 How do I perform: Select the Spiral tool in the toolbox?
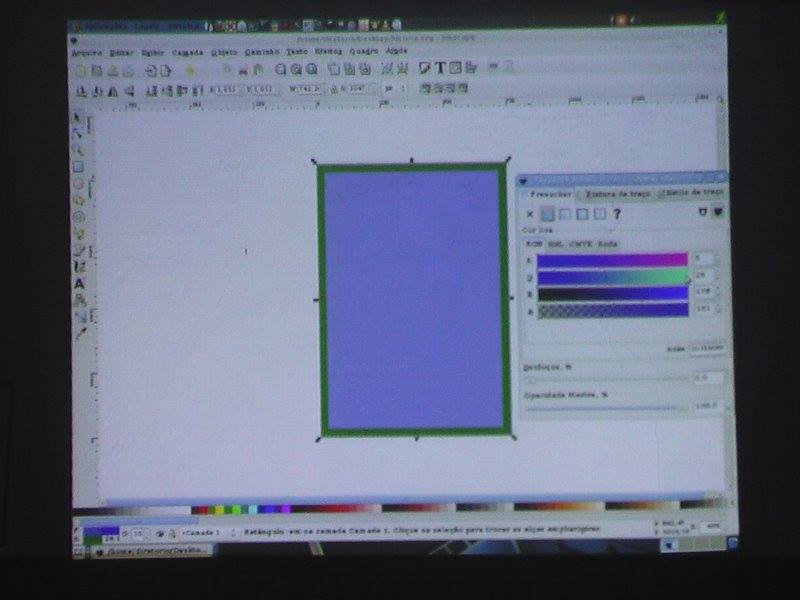(78, 216)
